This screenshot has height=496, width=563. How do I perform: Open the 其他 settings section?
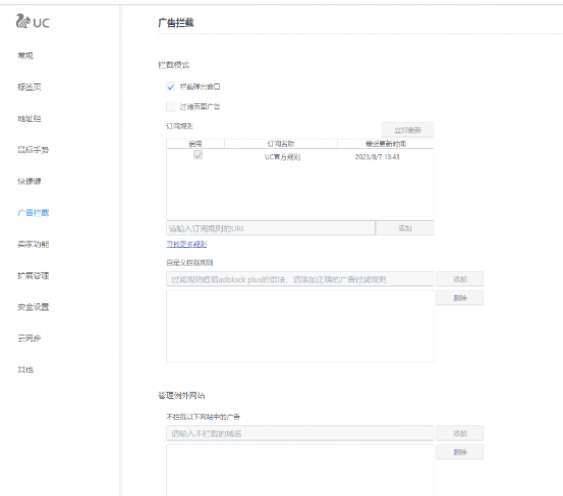click(25, 370)
